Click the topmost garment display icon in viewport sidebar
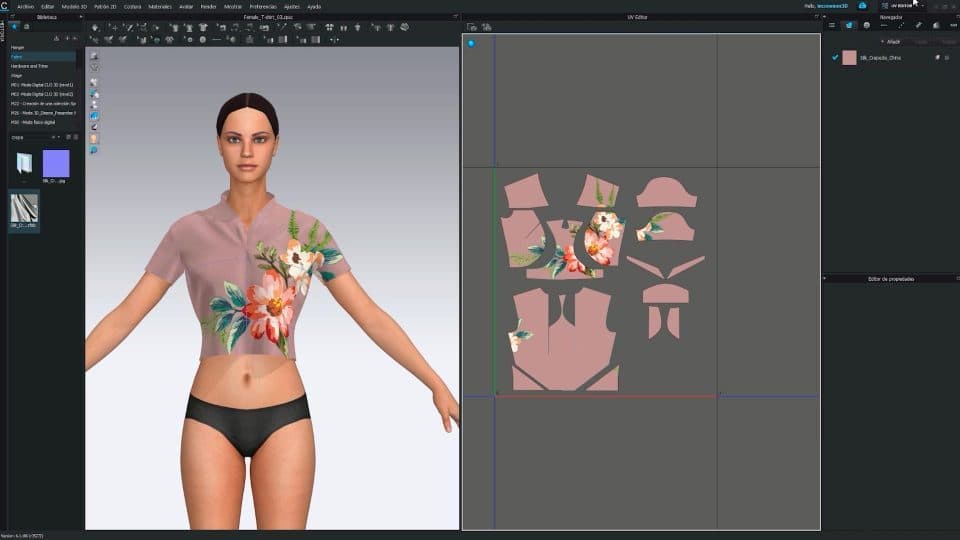960x540 pixels. [x=94, y=56]
